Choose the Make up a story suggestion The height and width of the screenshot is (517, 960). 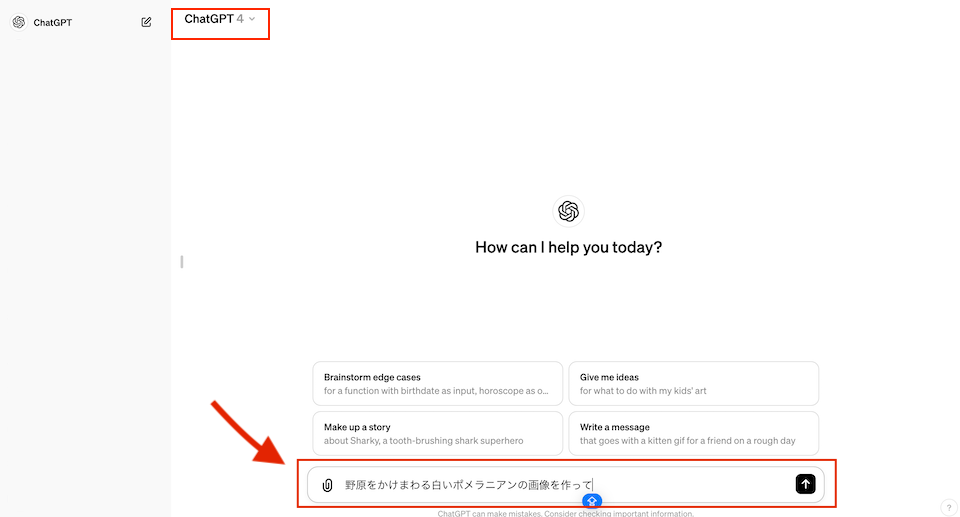[437, 433]
